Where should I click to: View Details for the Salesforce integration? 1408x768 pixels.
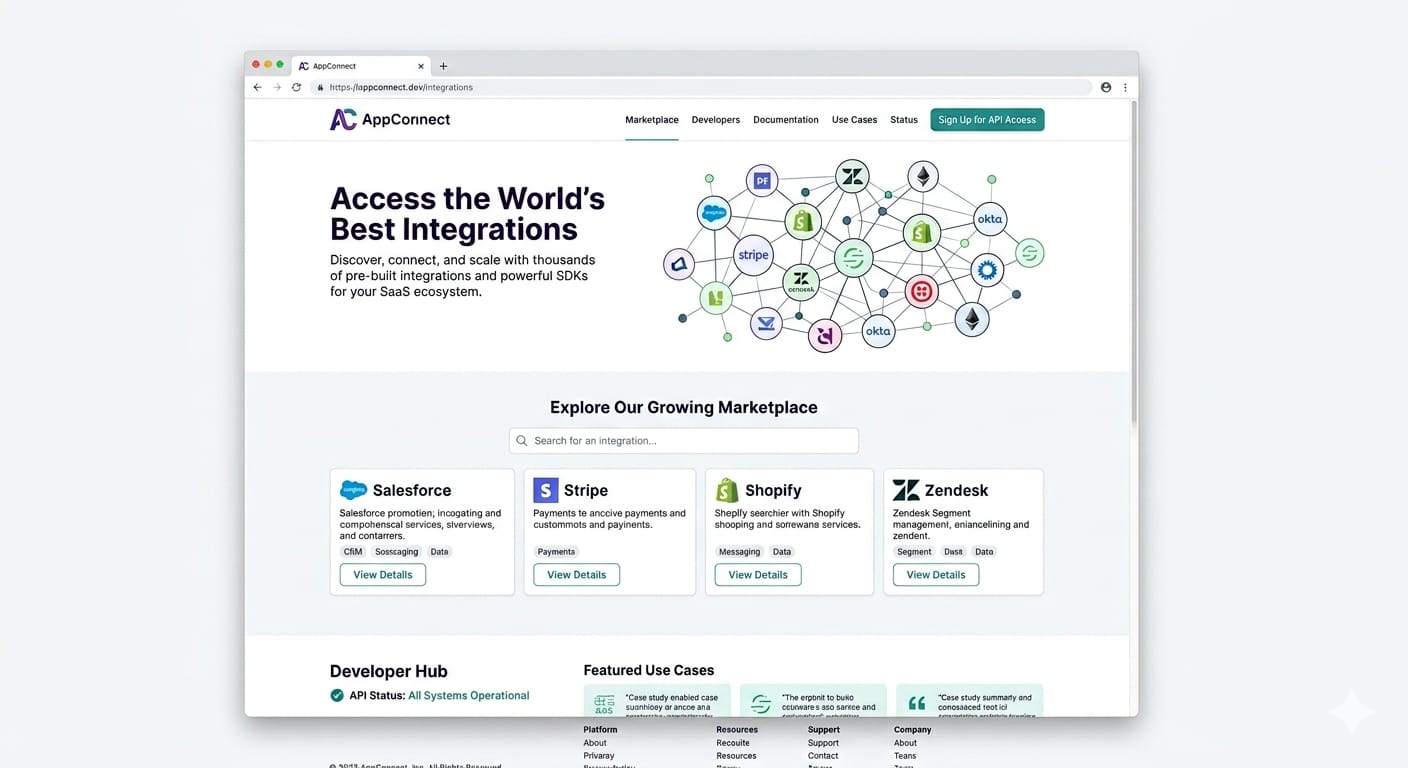382,575
